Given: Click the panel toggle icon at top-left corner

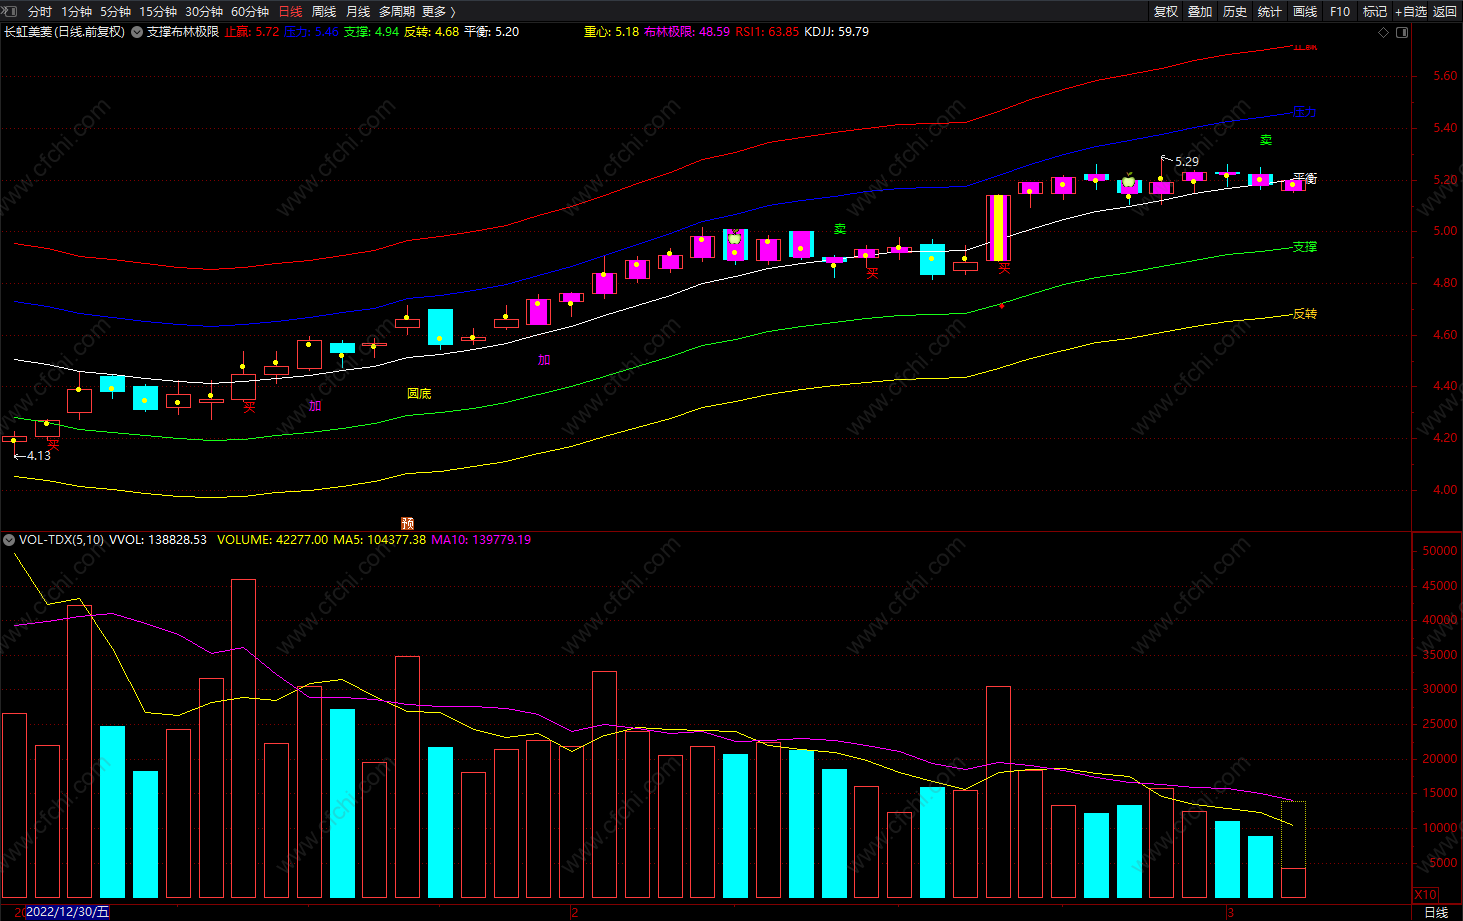Looking at the screenshot, I should (x=12, y=11).
